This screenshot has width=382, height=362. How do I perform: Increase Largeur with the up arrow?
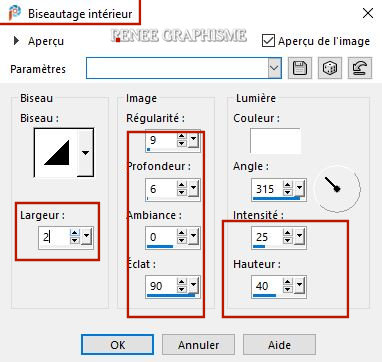75,233
